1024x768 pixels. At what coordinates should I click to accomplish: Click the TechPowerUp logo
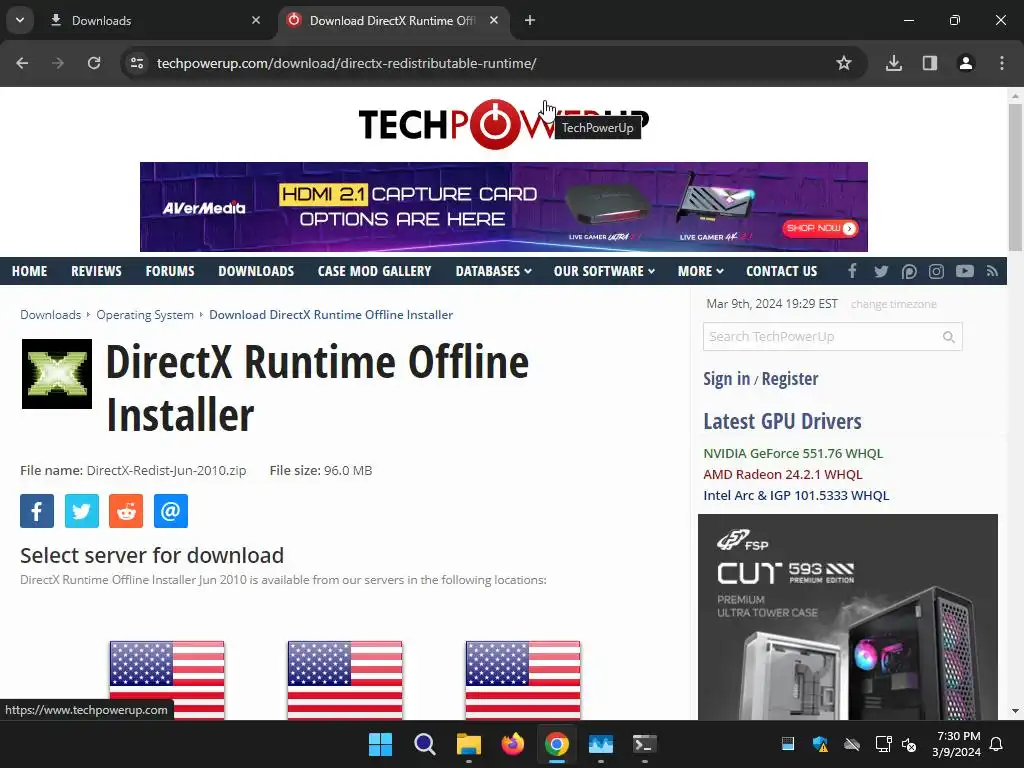click(504, 124)
